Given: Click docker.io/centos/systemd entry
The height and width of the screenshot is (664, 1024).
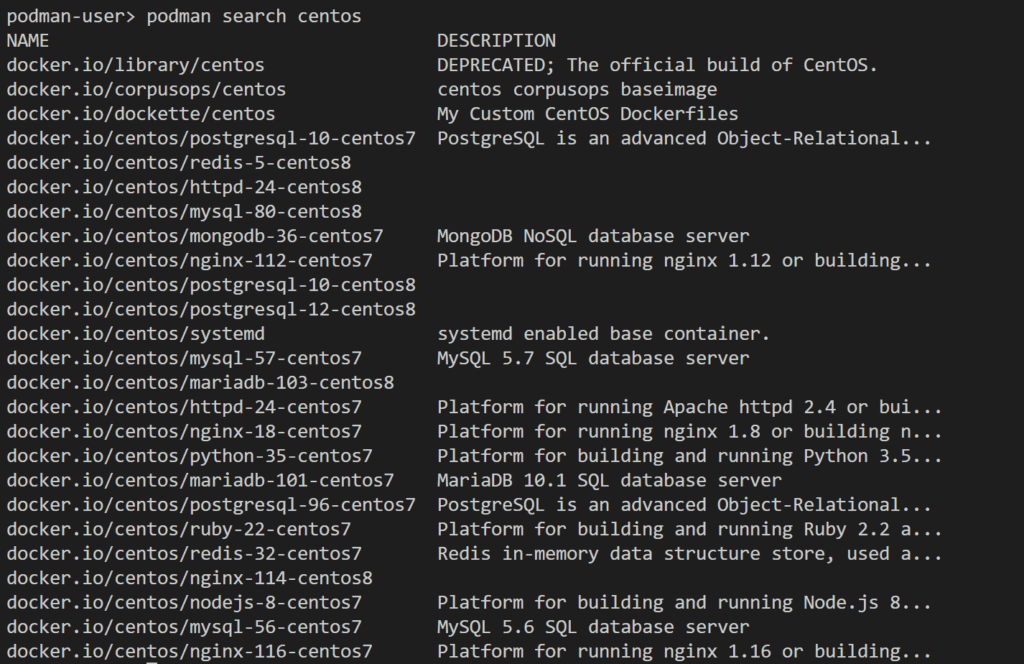Looking at the screenshot, I should 136,334.
